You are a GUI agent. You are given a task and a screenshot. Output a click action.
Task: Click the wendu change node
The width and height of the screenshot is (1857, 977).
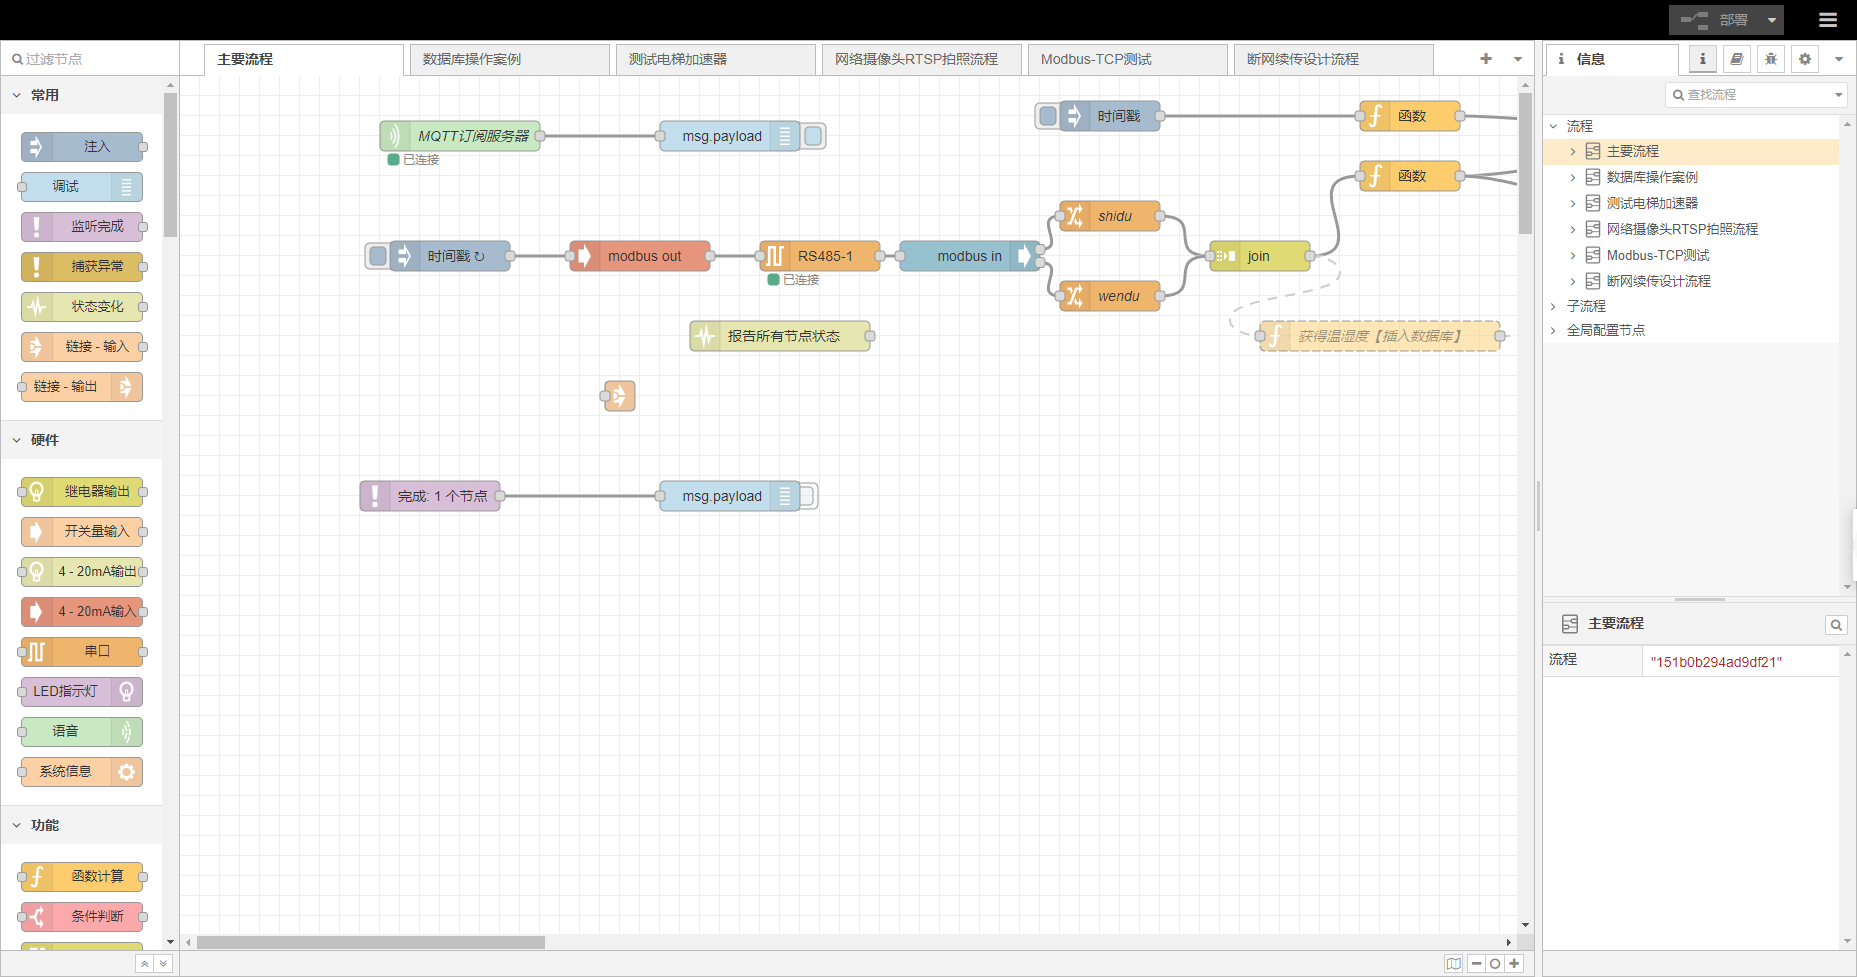point(1110,296)
